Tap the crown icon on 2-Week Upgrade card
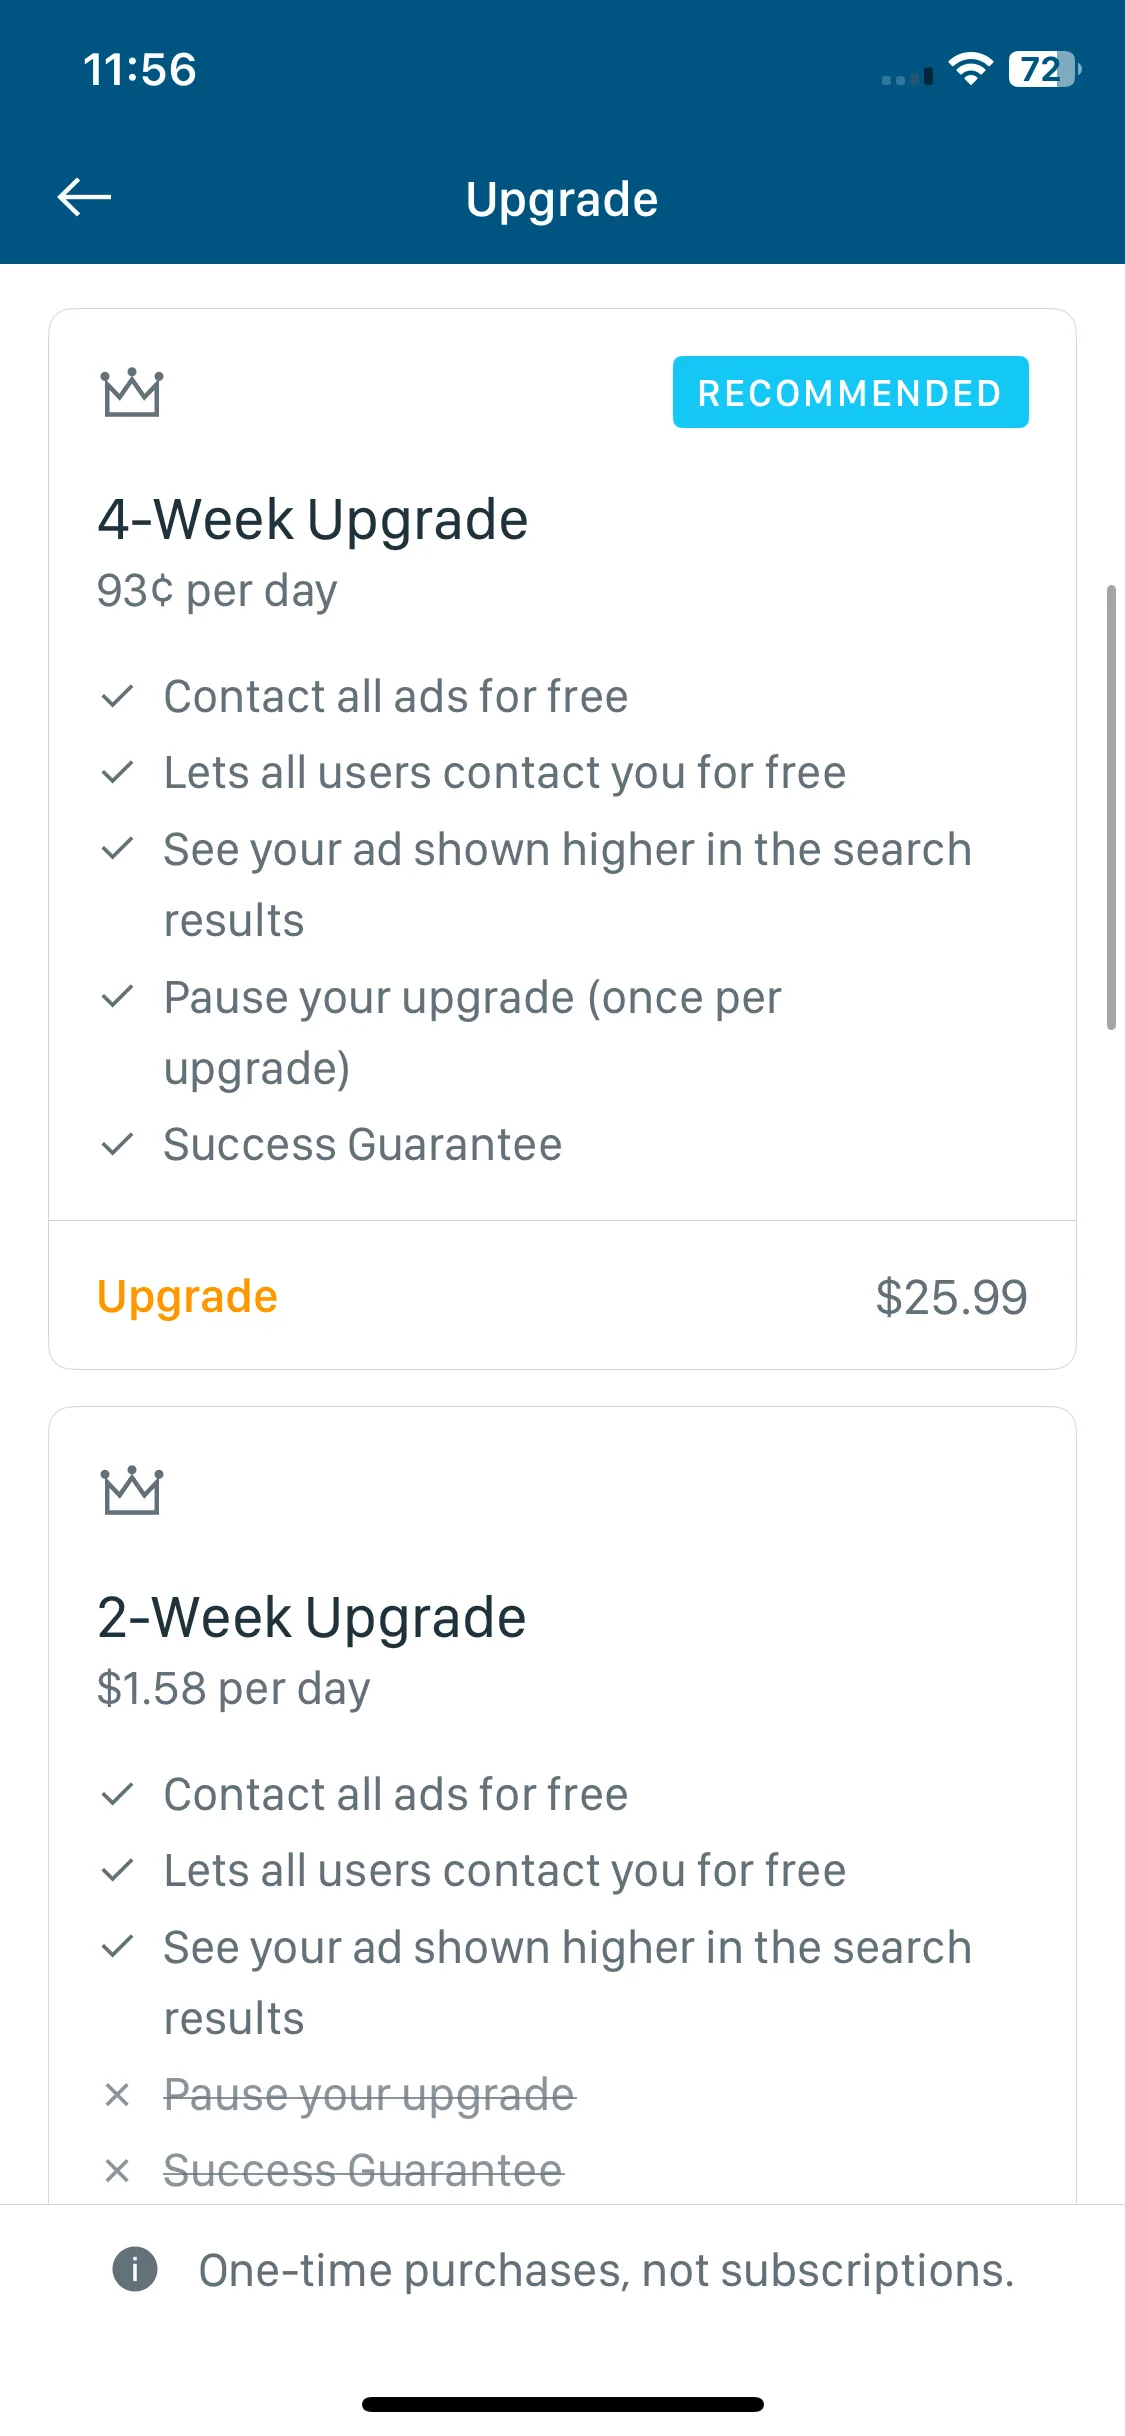 click(132, 1491)
